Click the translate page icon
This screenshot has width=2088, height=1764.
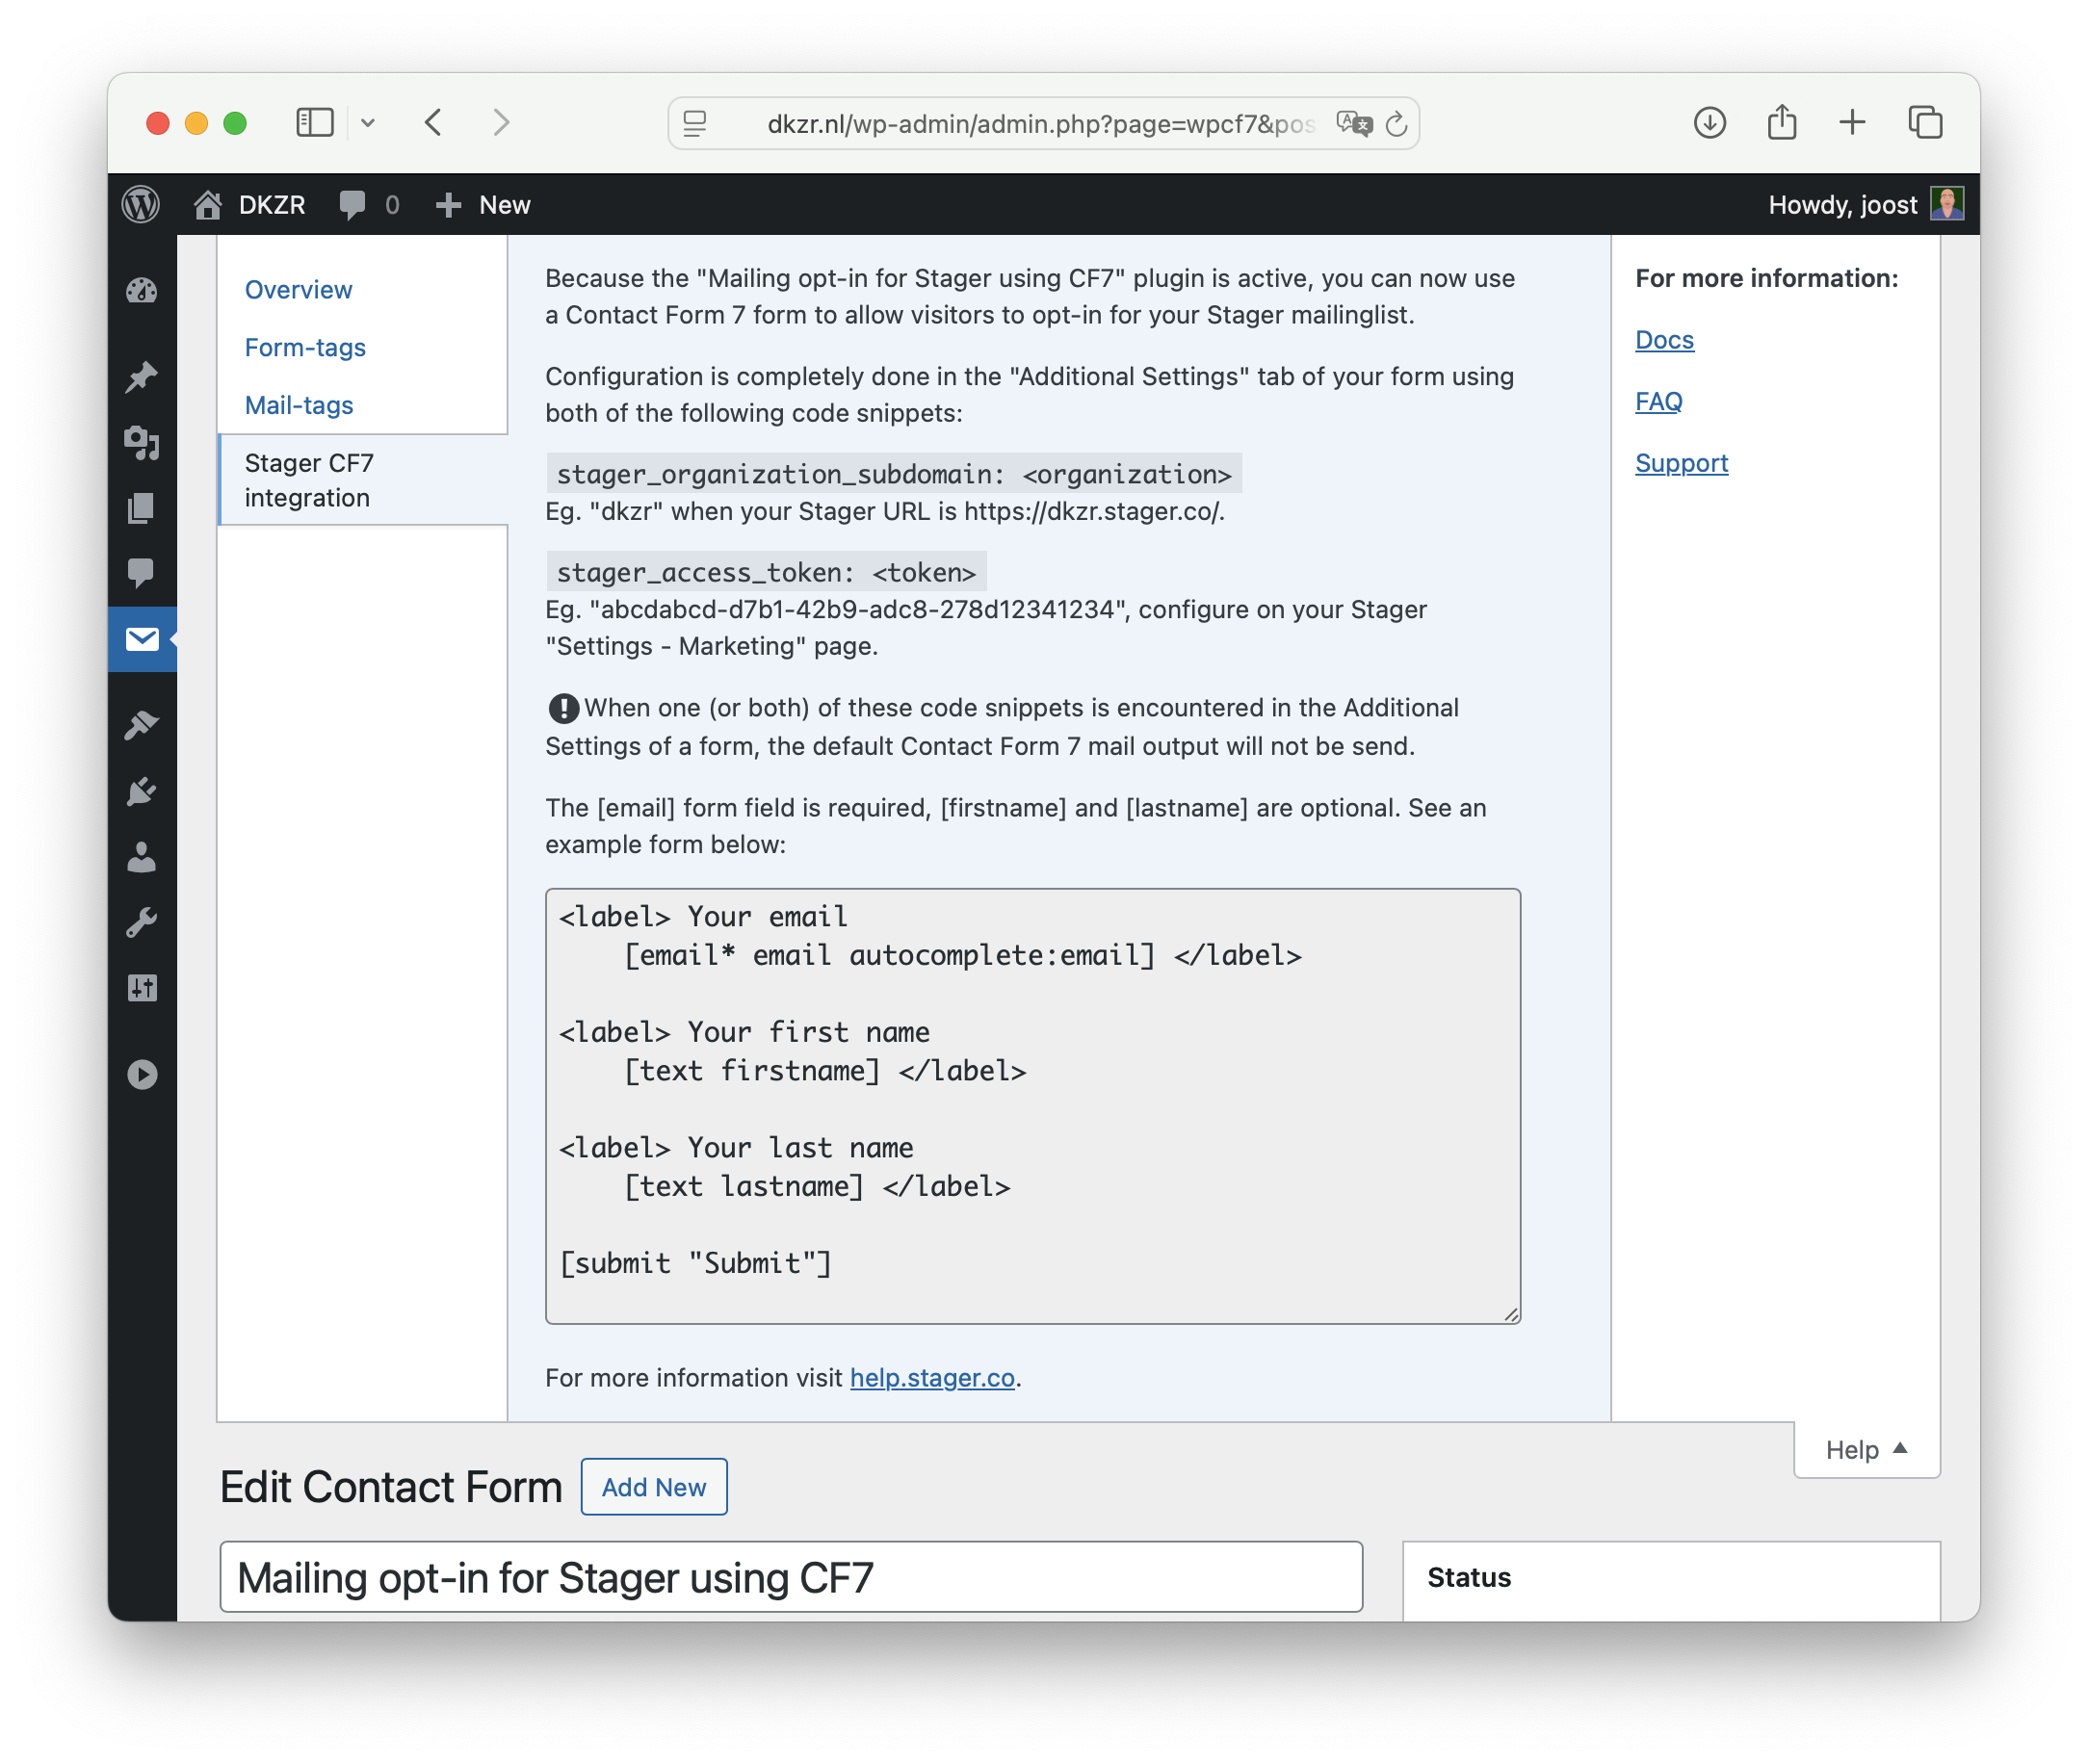(x=1353, y=123)
